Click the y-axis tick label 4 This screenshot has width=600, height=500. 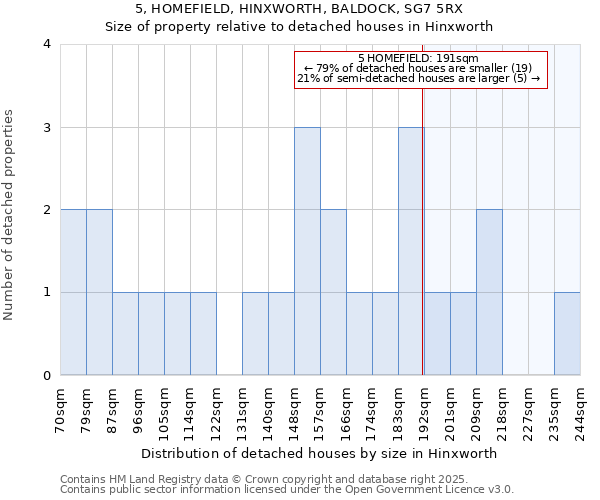tap(46, 44)
